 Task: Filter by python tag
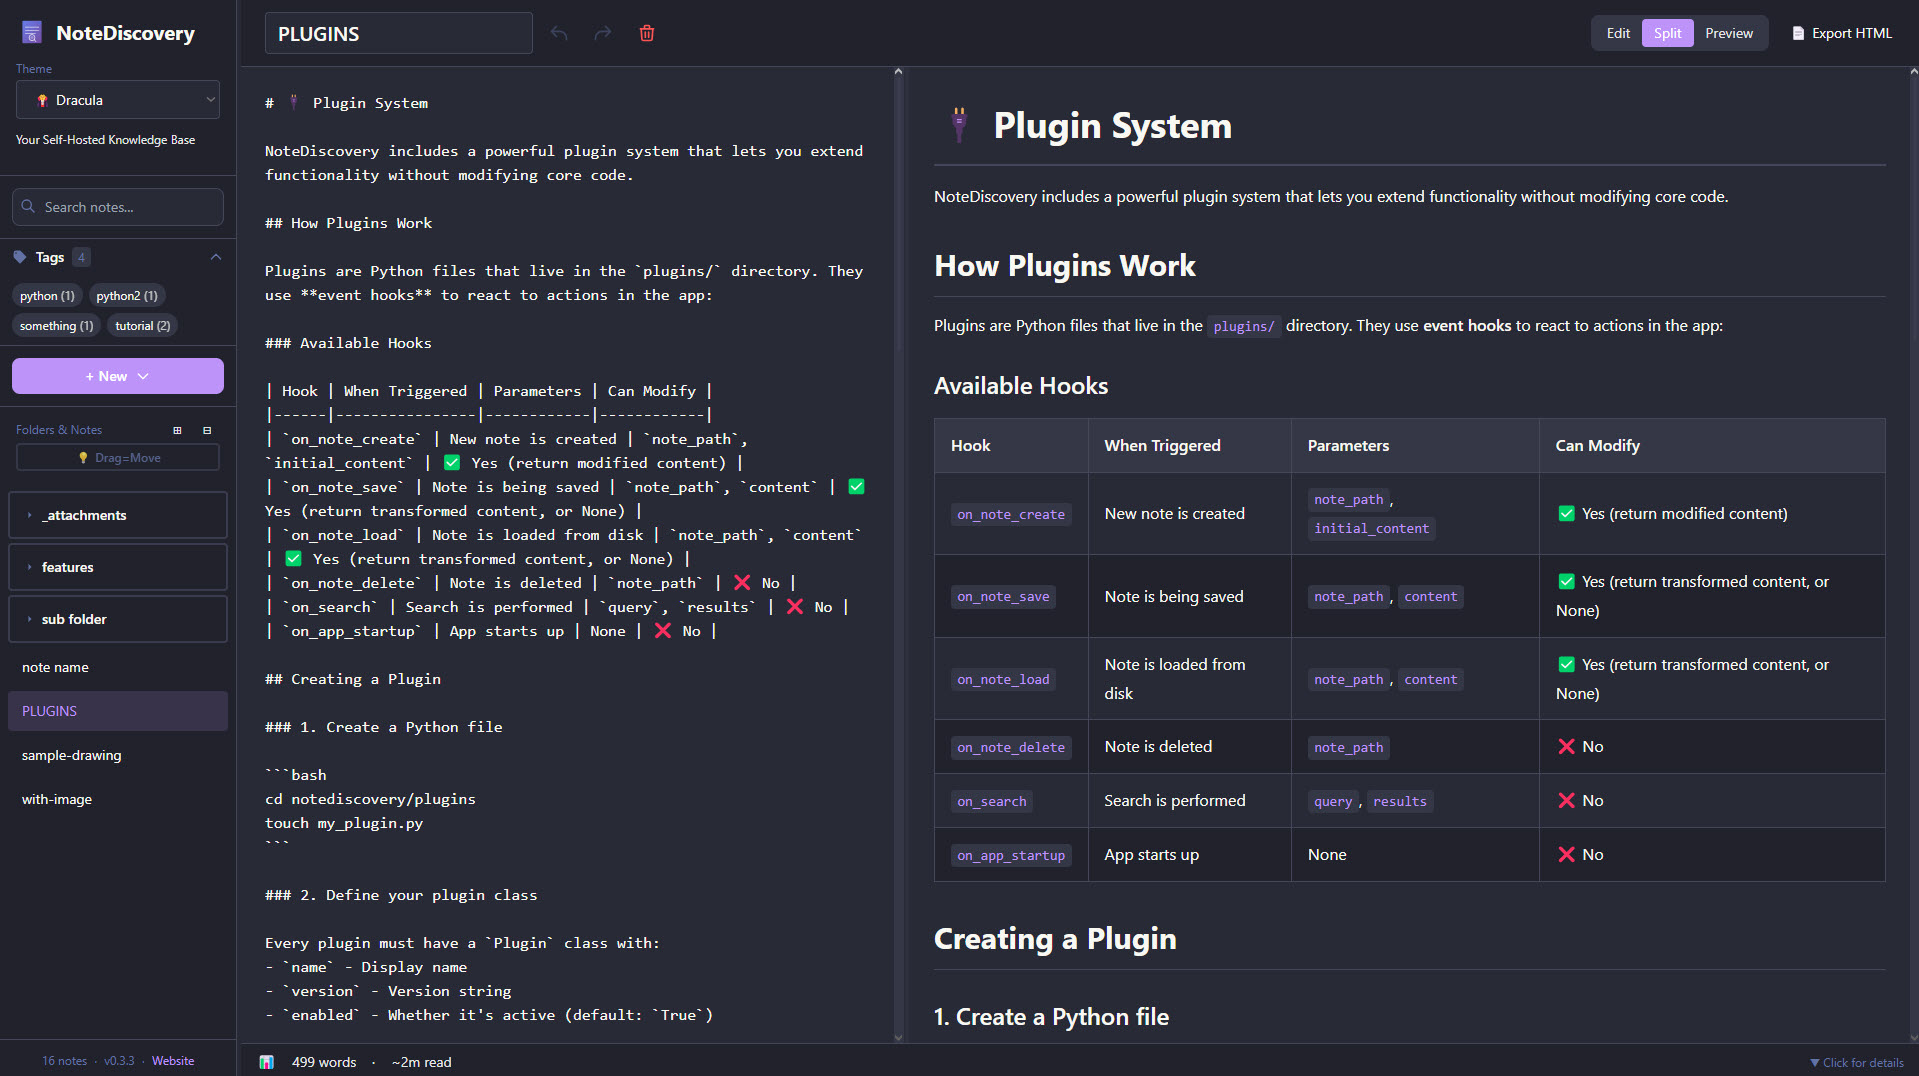tap(47, 296)
